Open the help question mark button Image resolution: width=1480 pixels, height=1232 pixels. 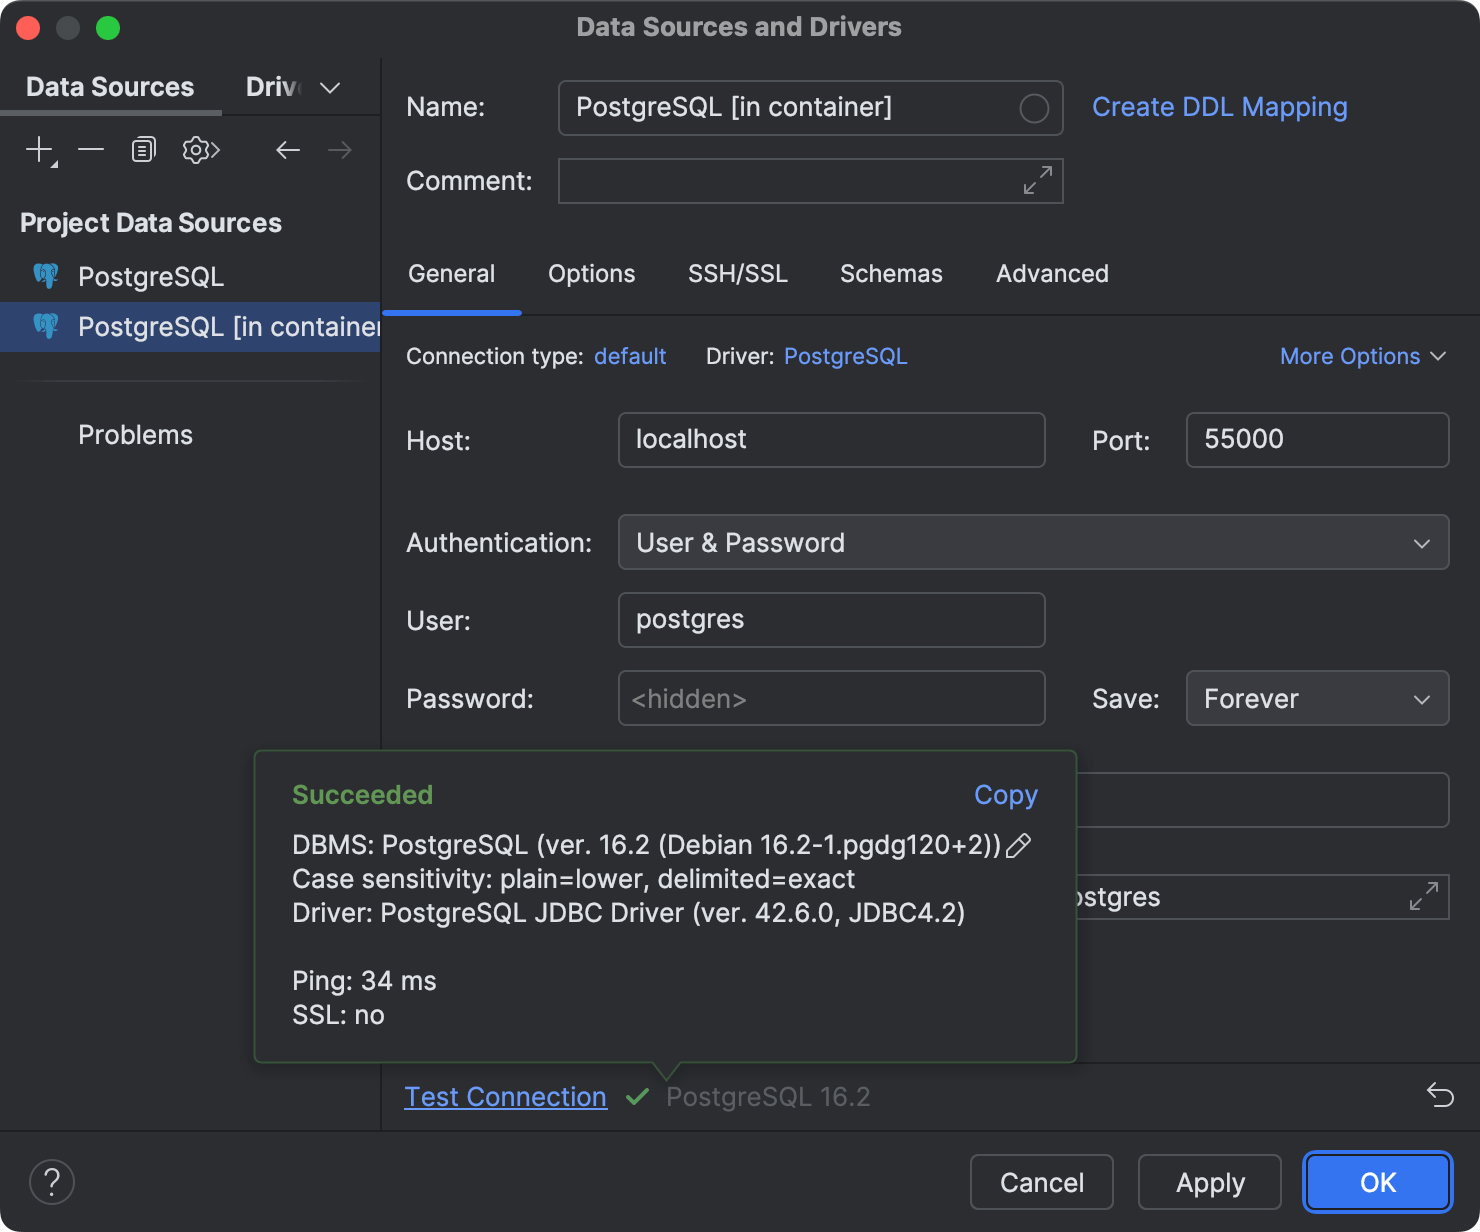pos(52,1182)
